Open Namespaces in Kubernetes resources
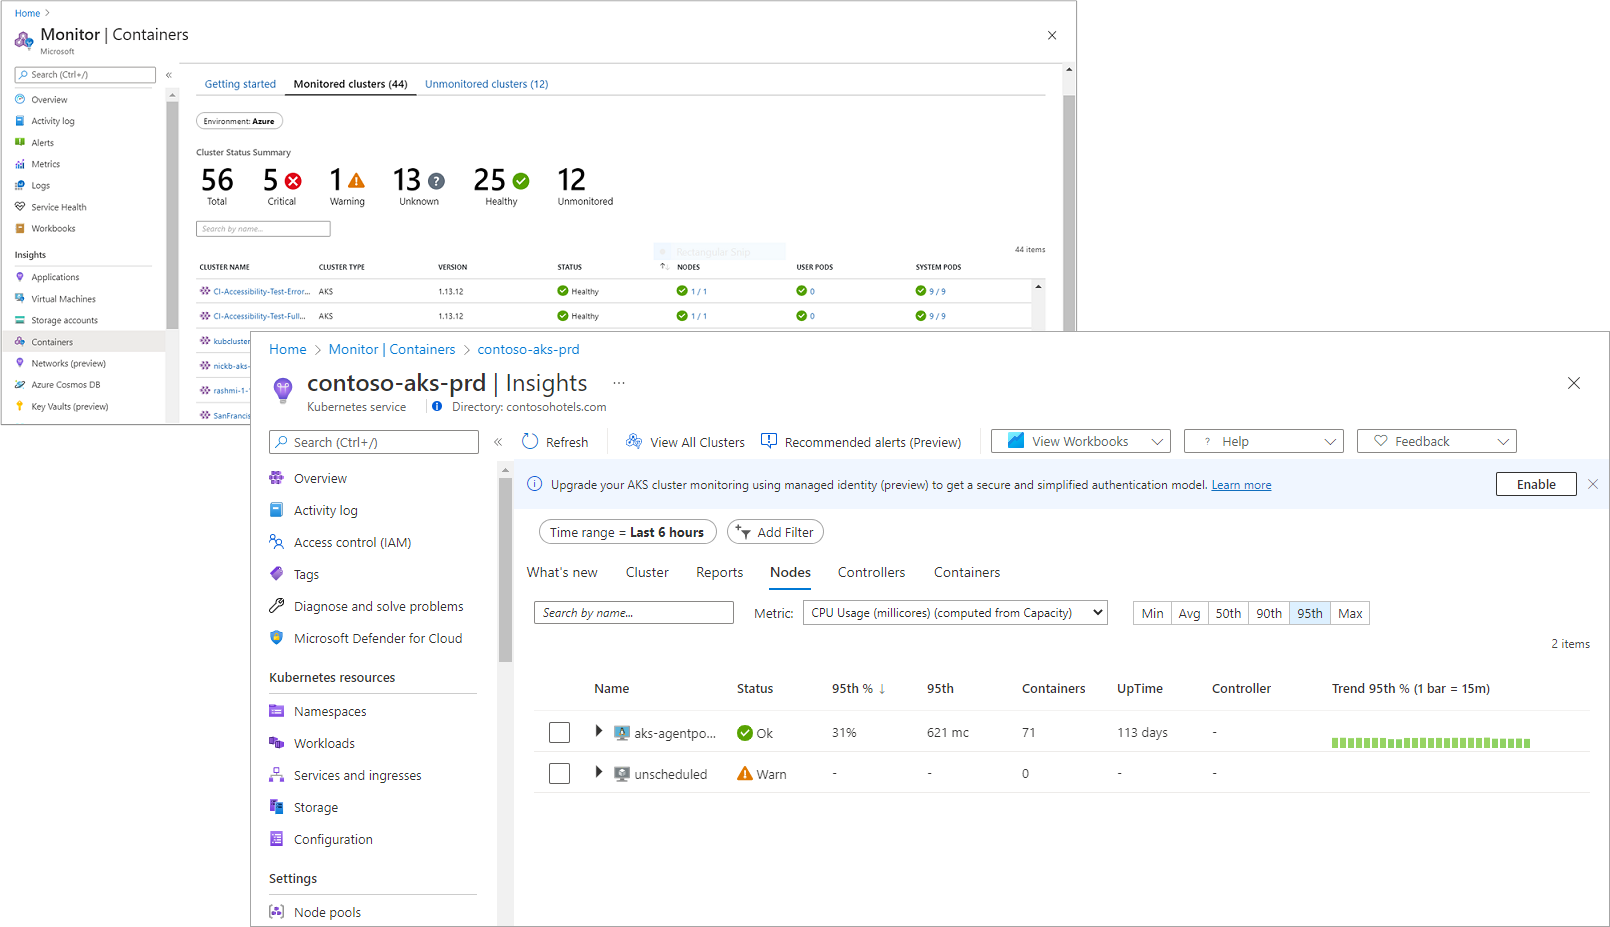Screen dimensions: 1610x927 coord(330,712)
